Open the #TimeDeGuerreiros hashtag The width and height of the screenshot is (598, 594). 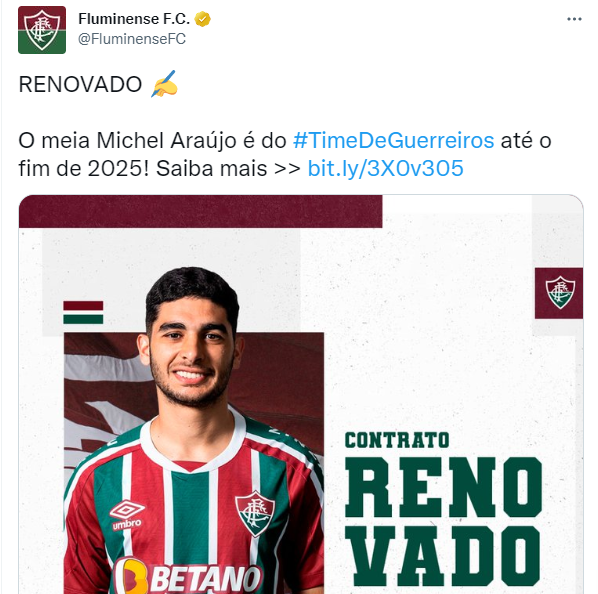(x=394, y=140)
